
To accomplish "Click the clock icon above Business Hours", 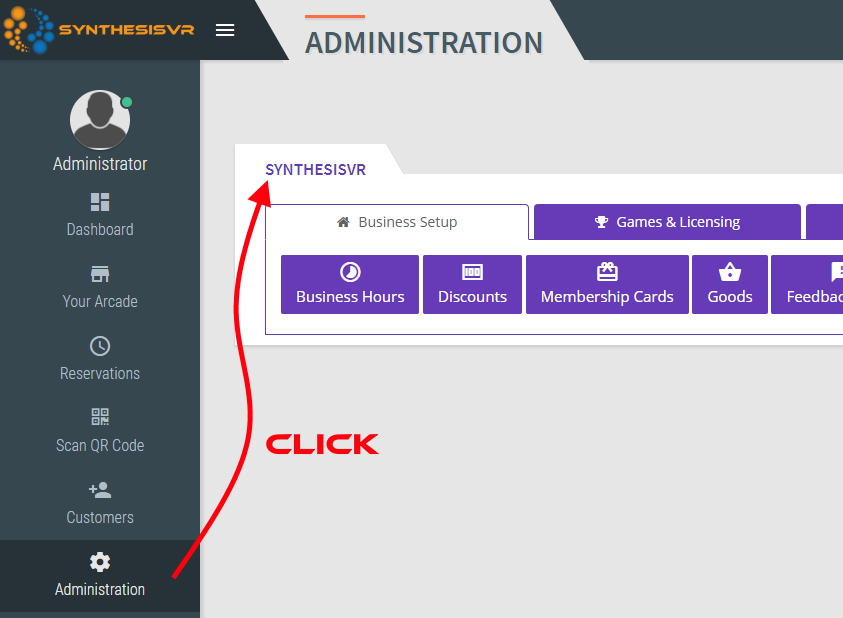I will (350, 272).
